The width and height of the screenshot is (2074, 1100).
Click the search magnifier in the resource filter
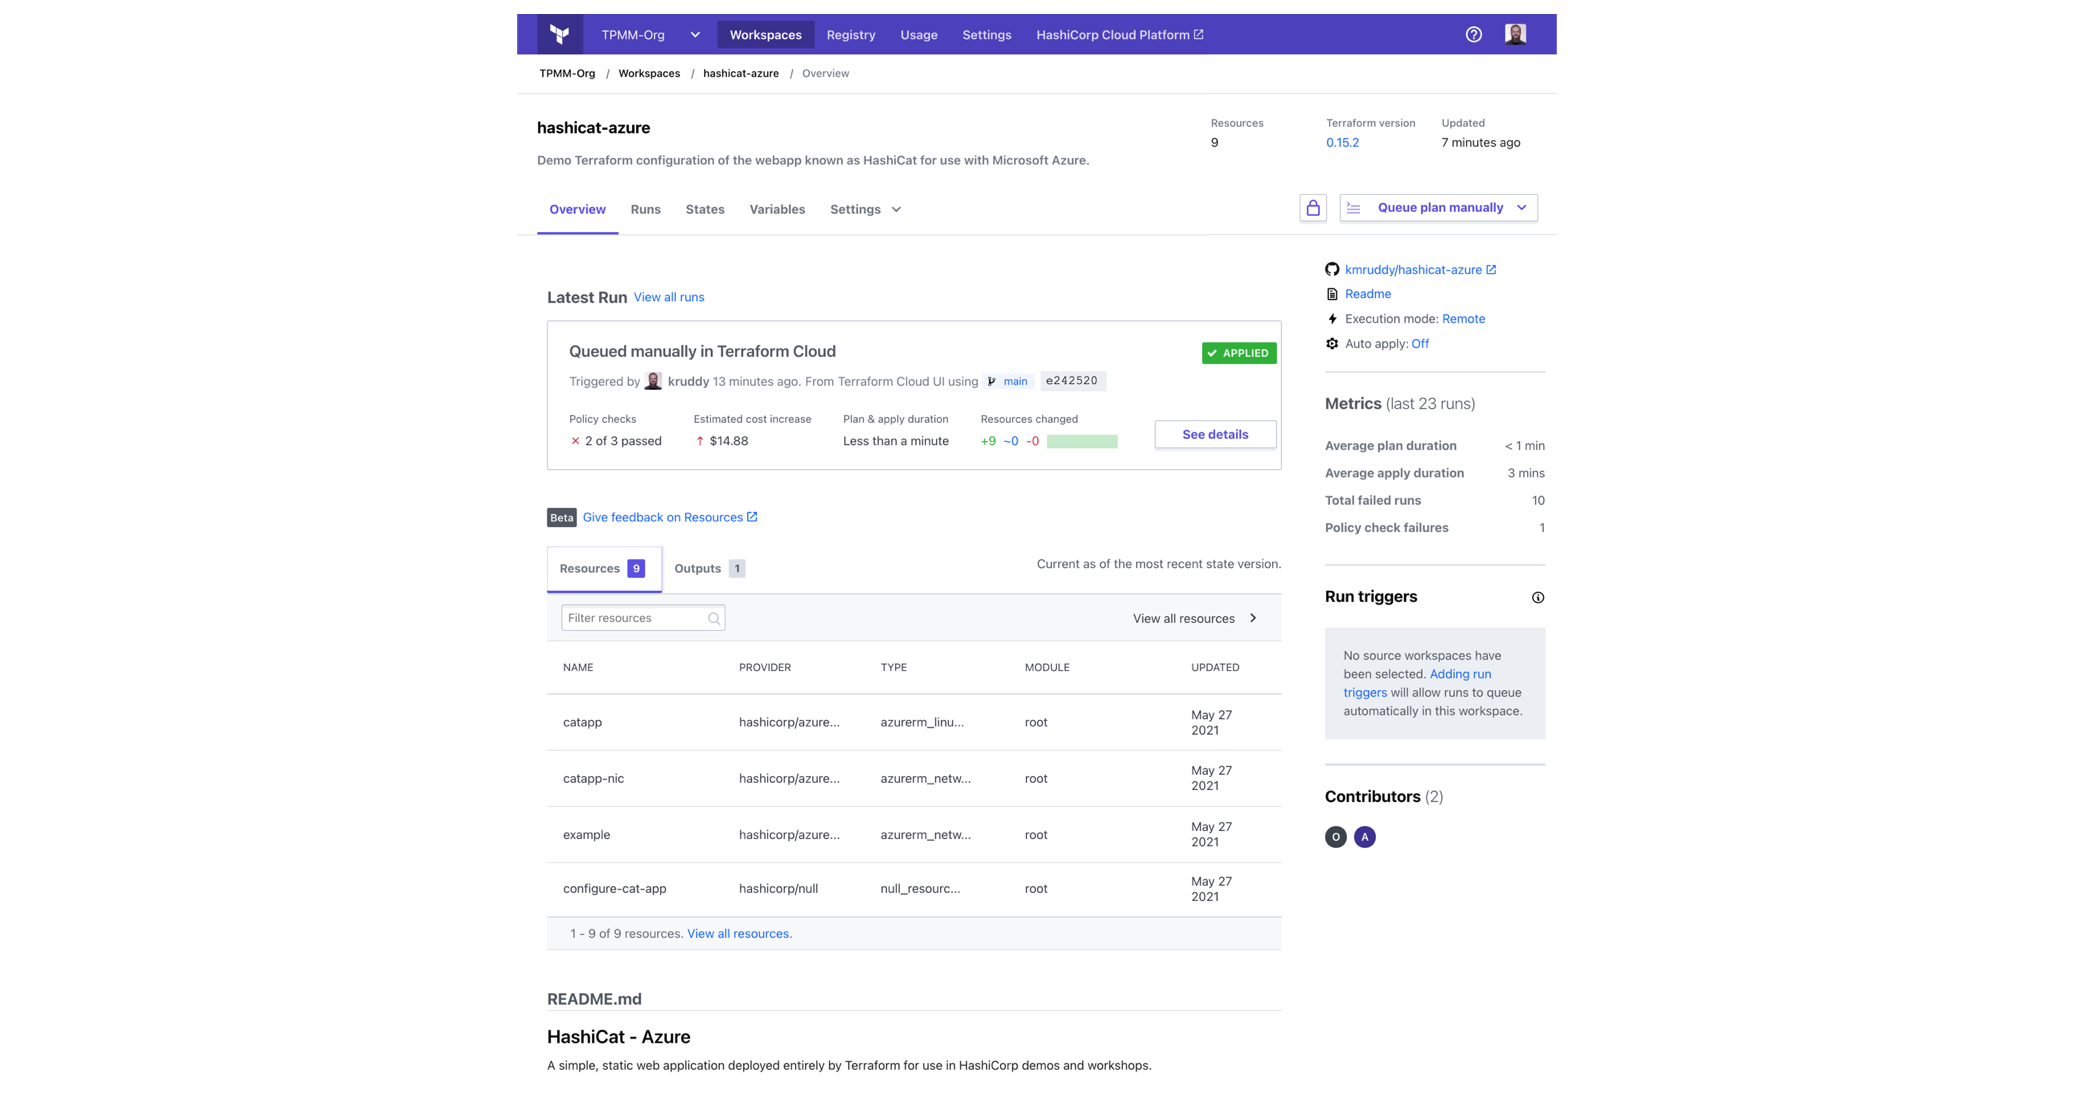(x=714, y=618)
